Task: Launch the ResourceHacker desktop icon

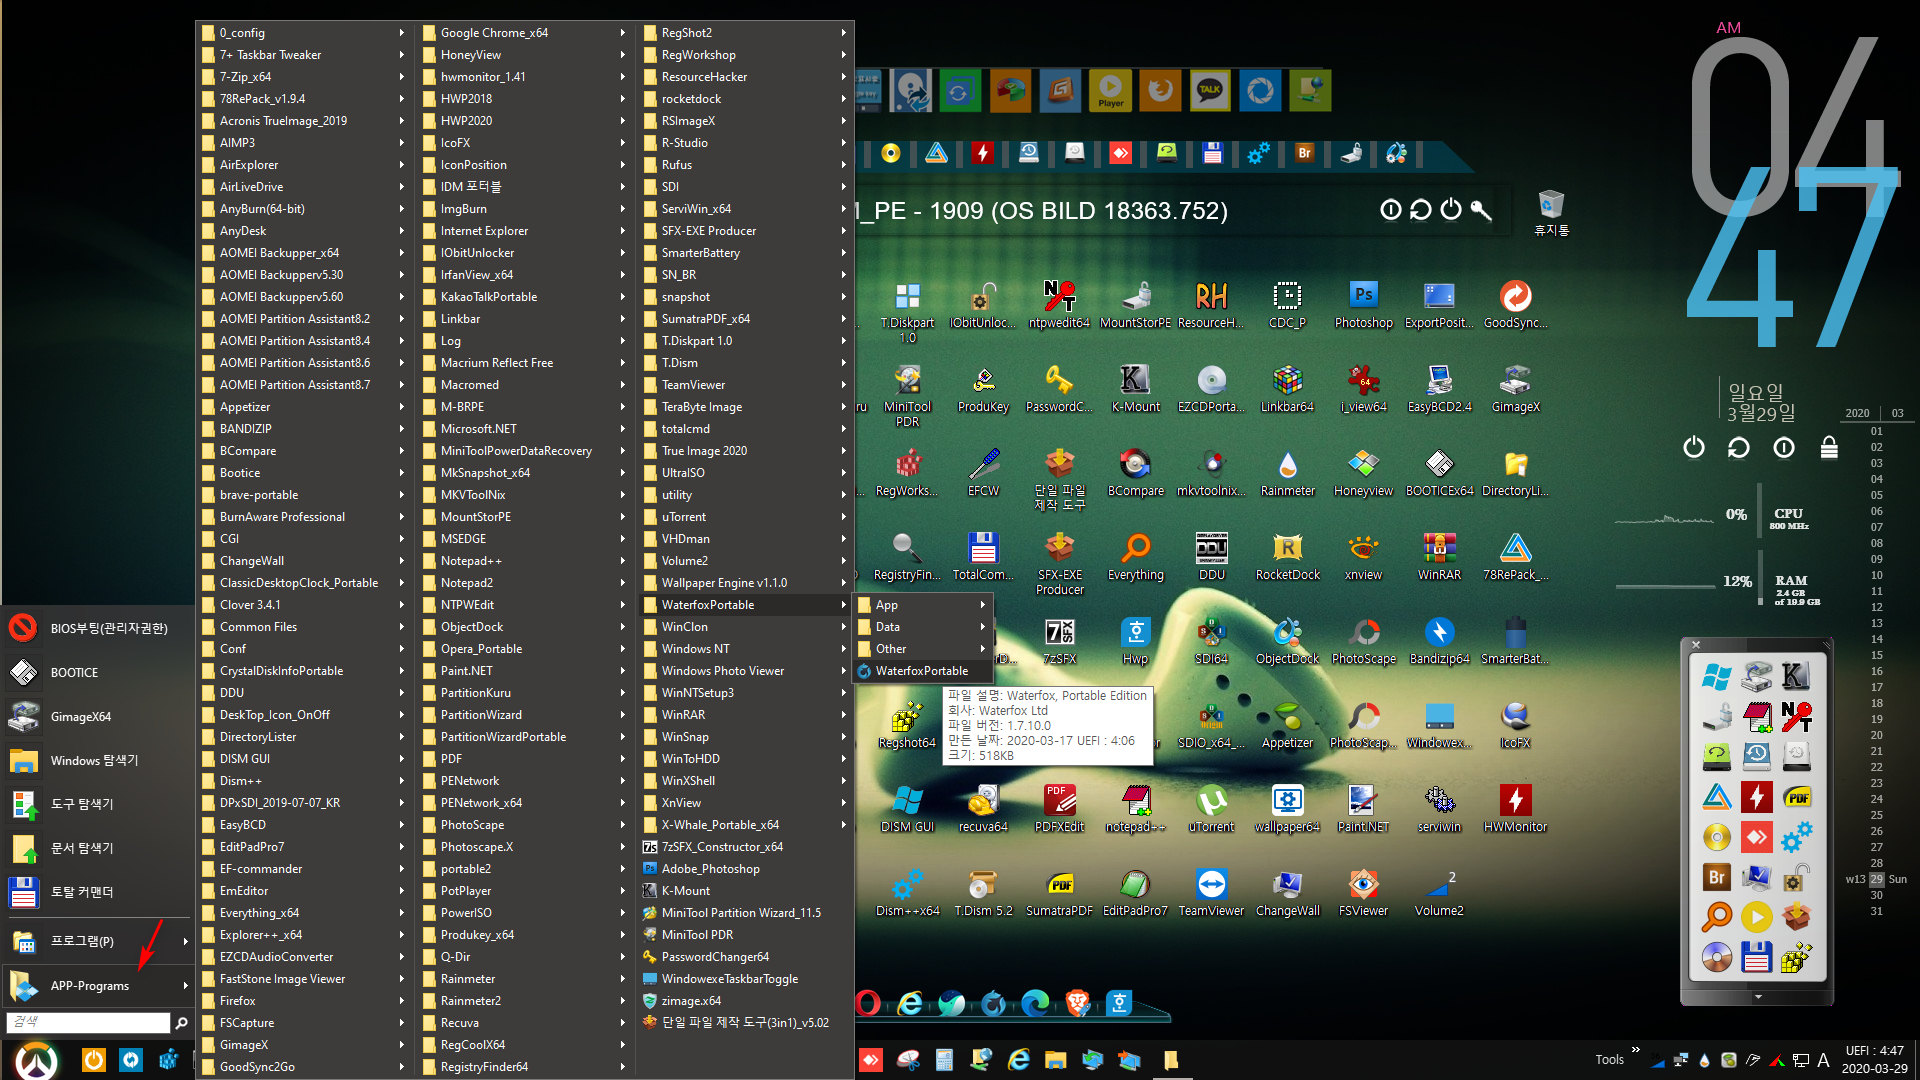Action: click(1211, 305)
